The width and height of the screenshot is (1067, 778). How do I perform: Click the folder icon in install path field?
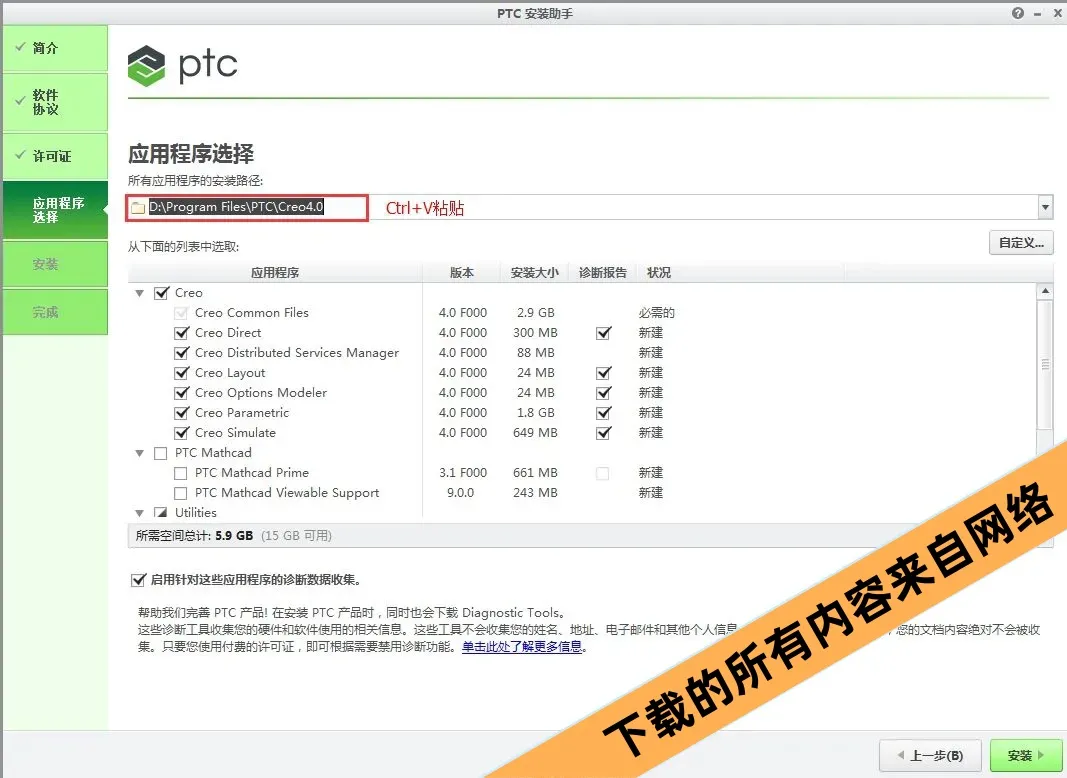(x=138, y=208)
